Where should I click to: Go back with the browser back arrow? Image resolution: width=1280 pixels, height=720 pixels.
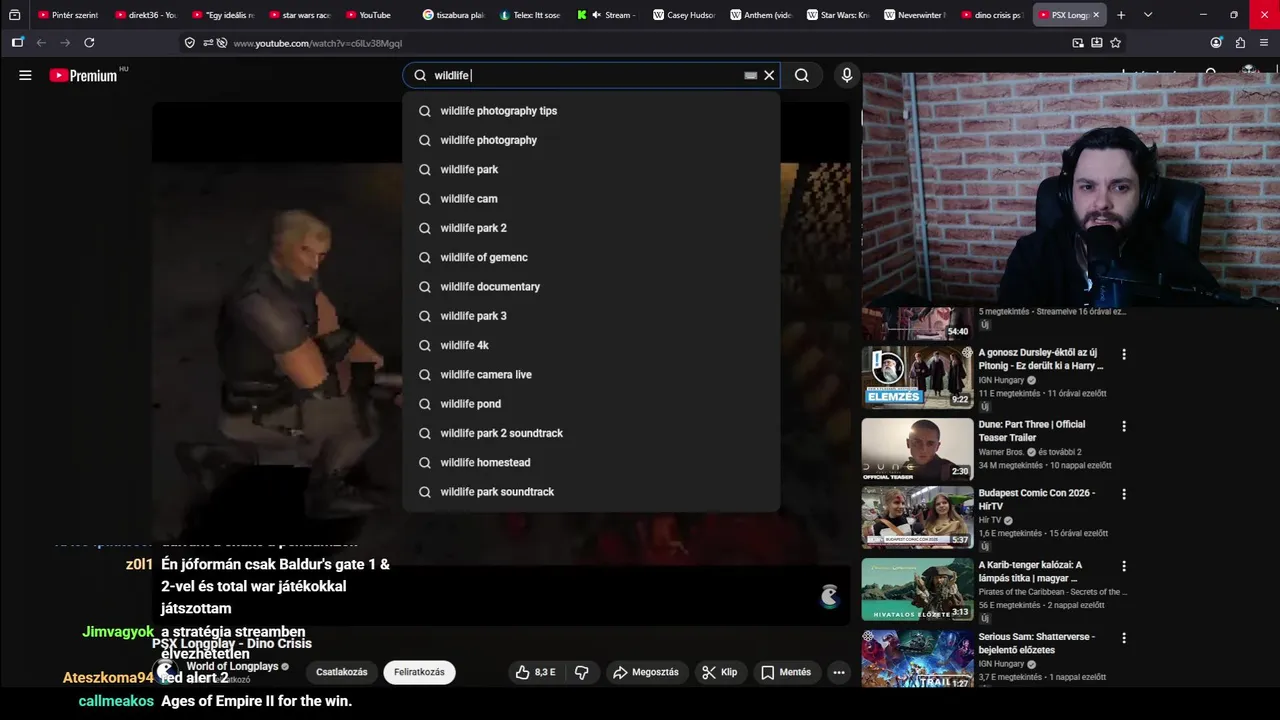pos(41,43)
